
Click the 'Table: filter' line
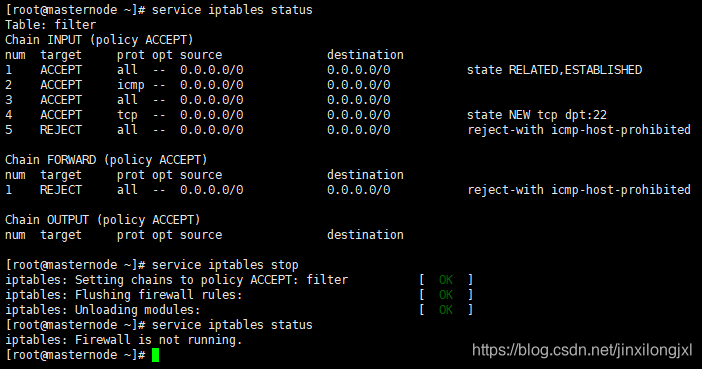(51, 25)
